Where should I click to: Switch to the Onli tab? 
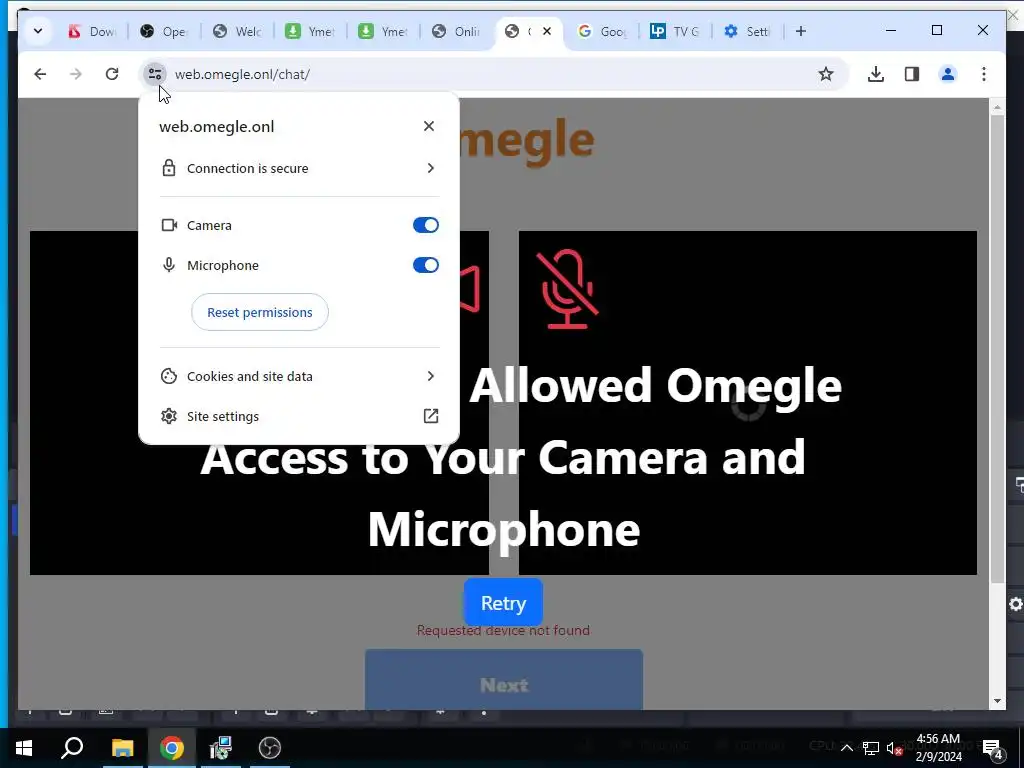click(x=456, y=31)
